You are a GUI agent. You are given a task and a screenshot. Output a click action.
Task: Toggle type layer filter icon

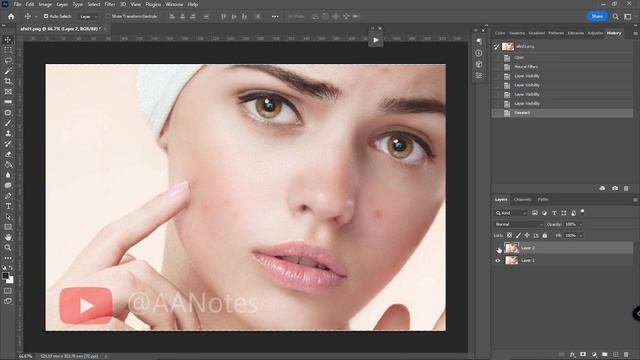[554, 213]
